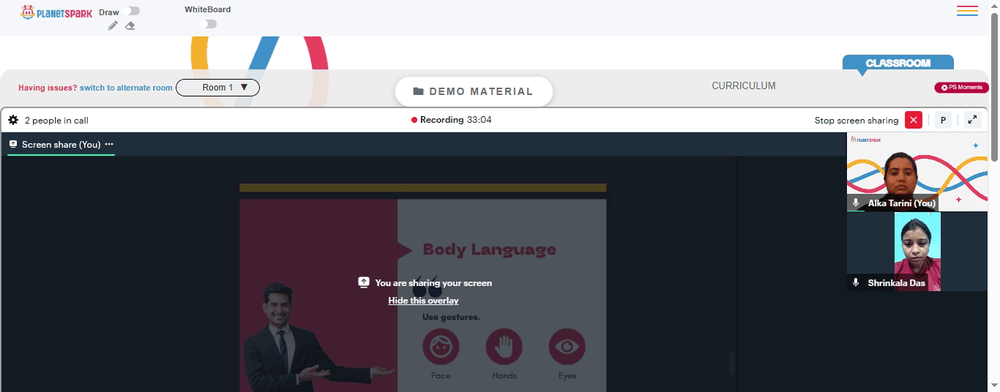Screen dimensions: 1000x392
Task: Click the Hands gesture icon
Action: tap(504, 347)
